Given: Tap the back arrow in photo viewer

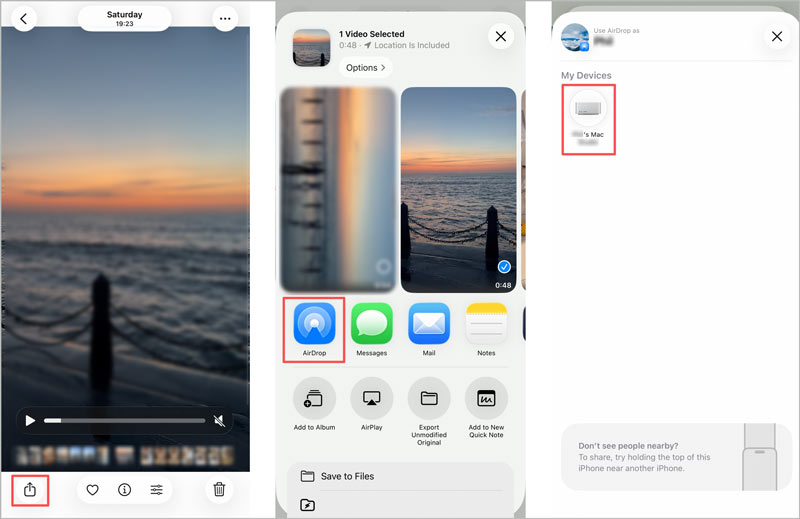Looking at the screenshot, I should click(x=23, y=19).
